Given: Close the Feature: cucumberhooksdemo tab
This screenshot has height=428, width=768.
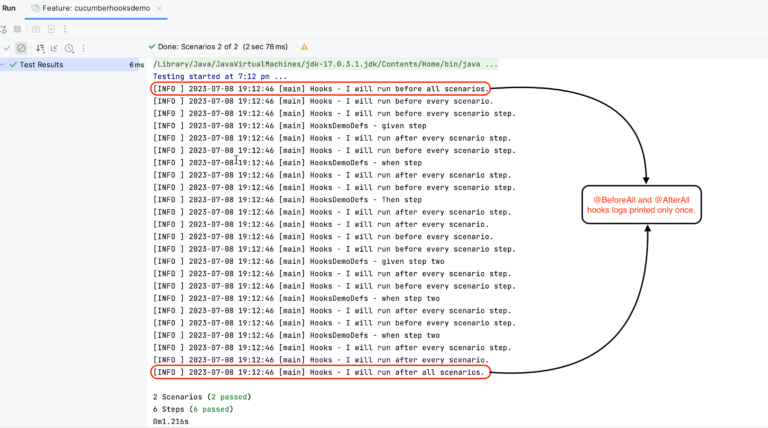Looking at the screenshot, I should tap(159, 8).
